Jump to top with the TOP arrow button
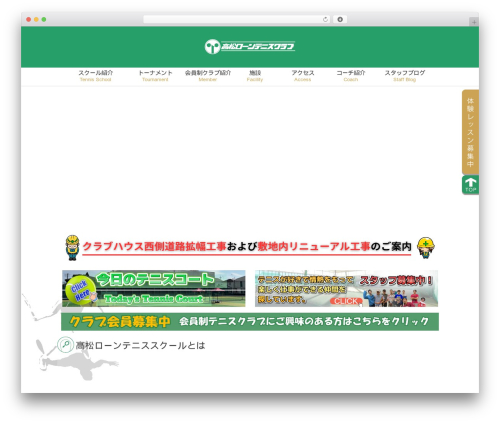The height and width of the screenshot is (423, 500). tap(470, 185)
